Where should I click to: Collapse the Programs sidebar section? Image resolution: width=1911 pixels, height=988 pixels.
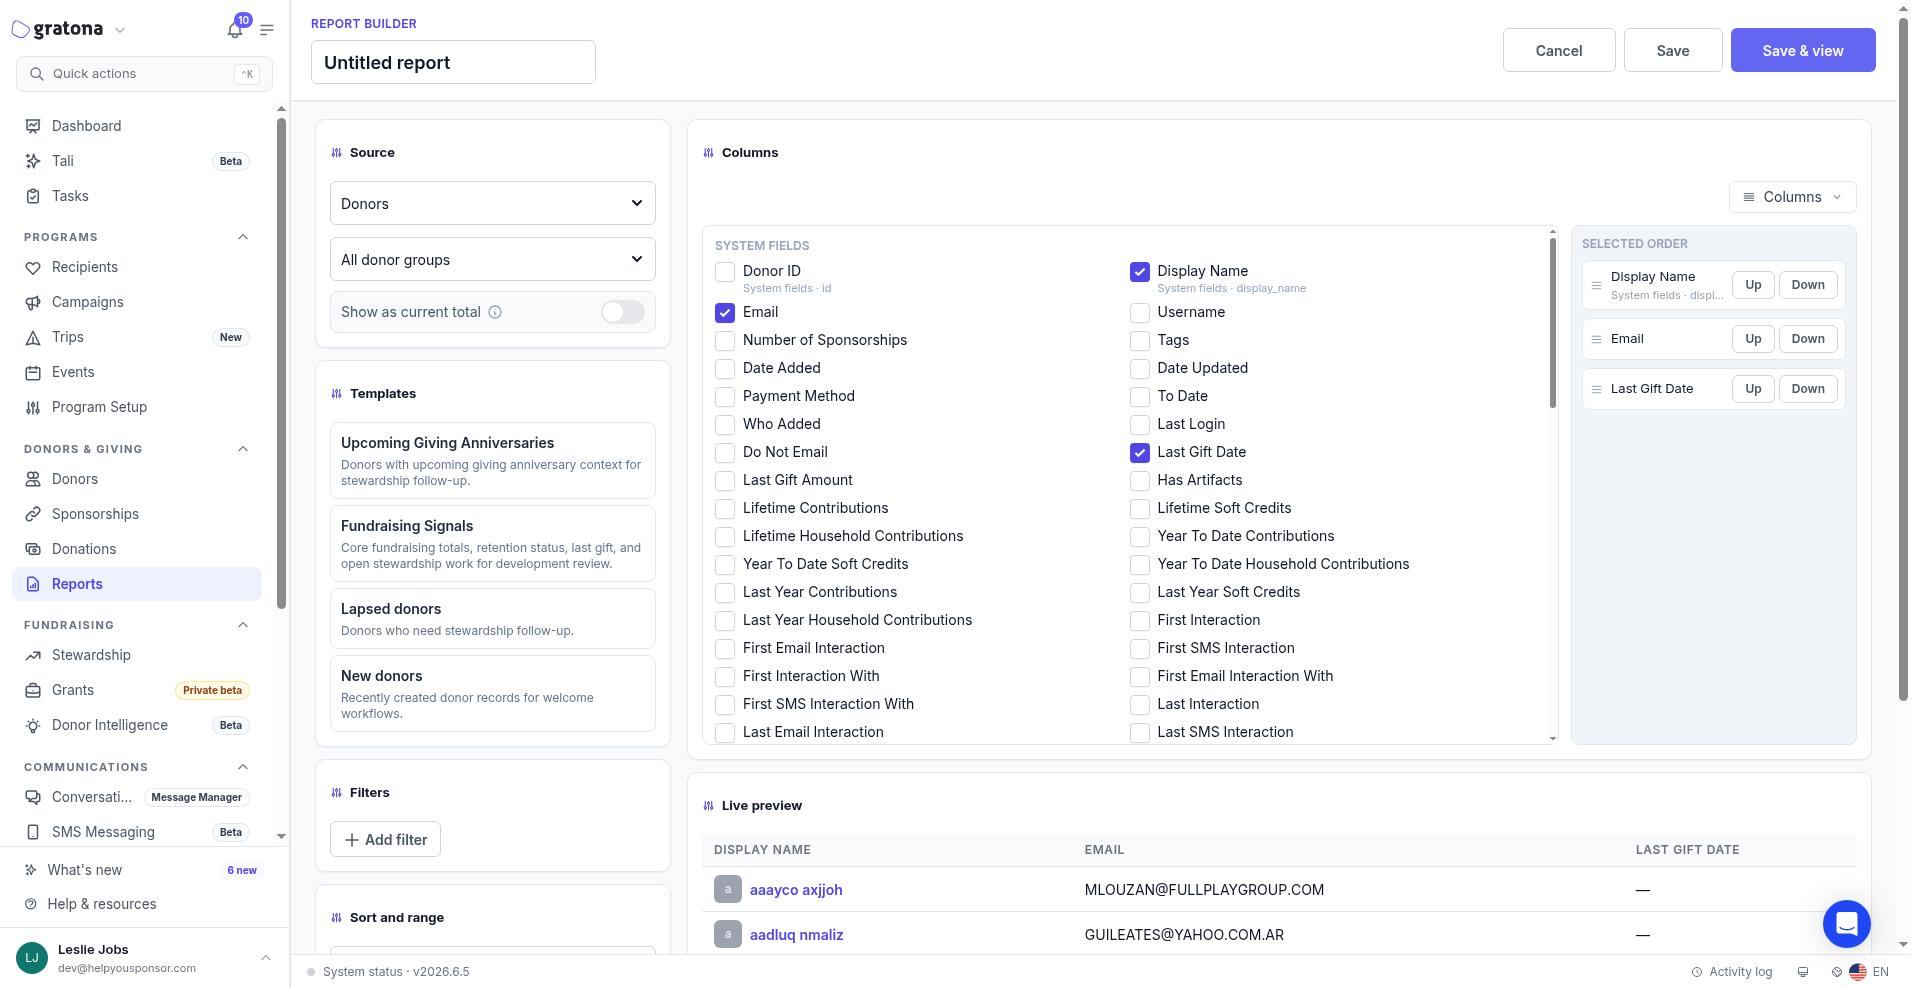click(243, 237)
